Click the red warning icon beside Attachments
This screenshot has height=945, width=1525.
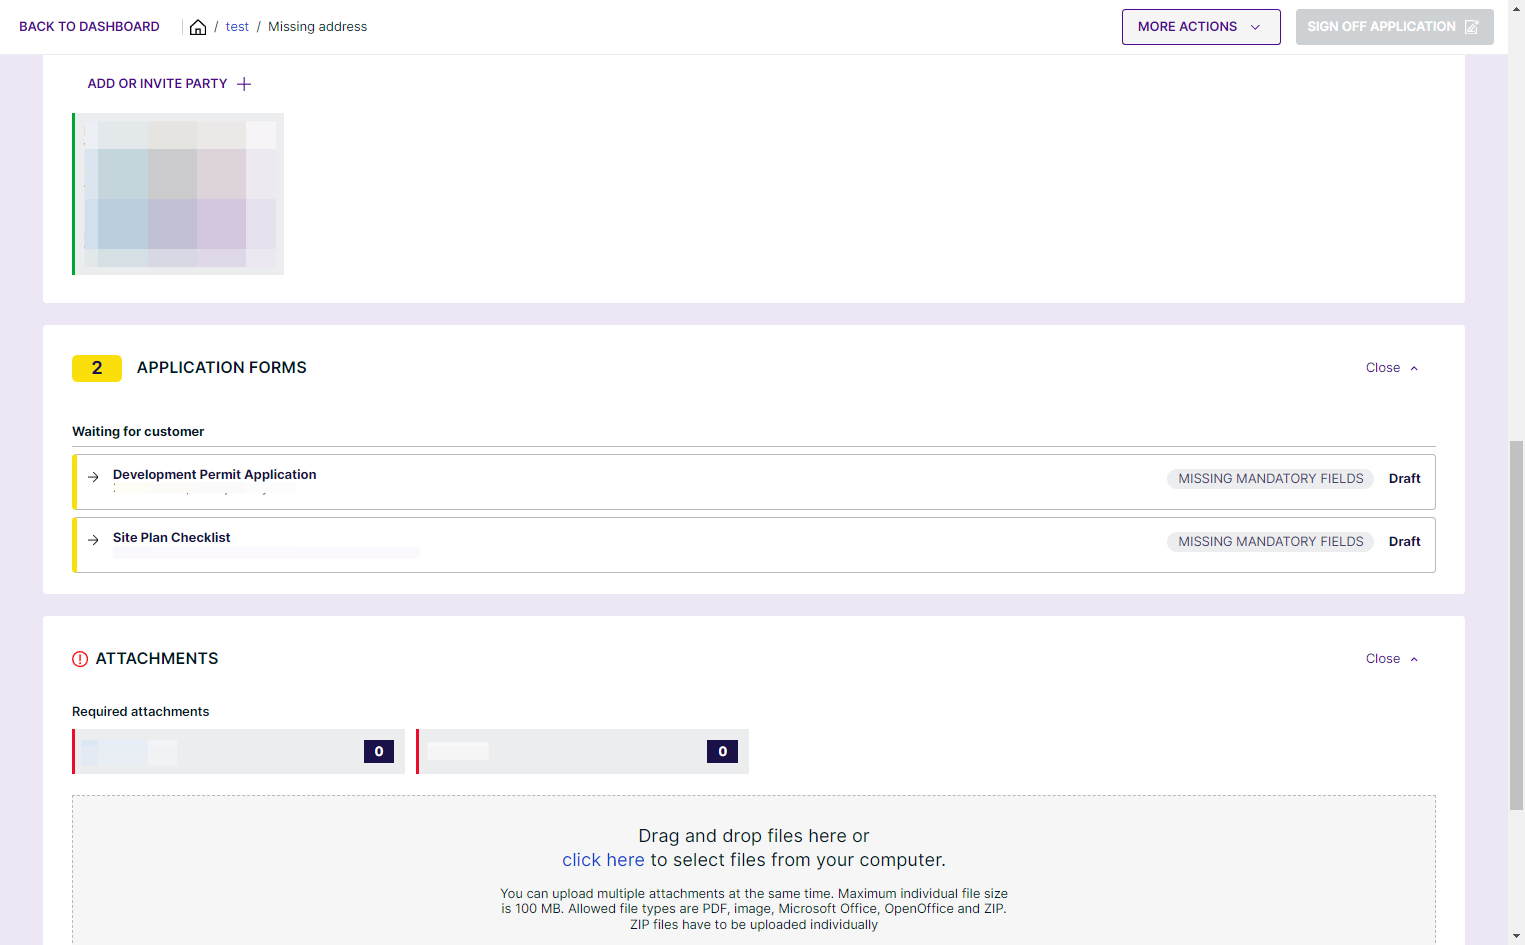coord(80,659)
